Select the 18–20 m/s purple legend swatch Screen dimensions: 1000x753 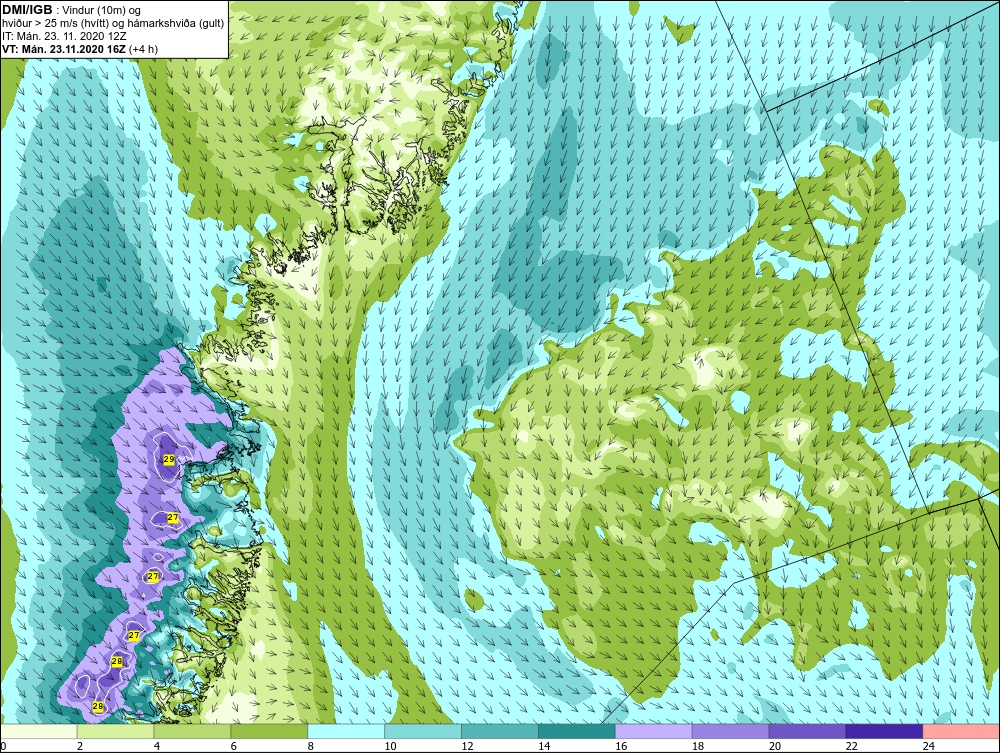730,731
